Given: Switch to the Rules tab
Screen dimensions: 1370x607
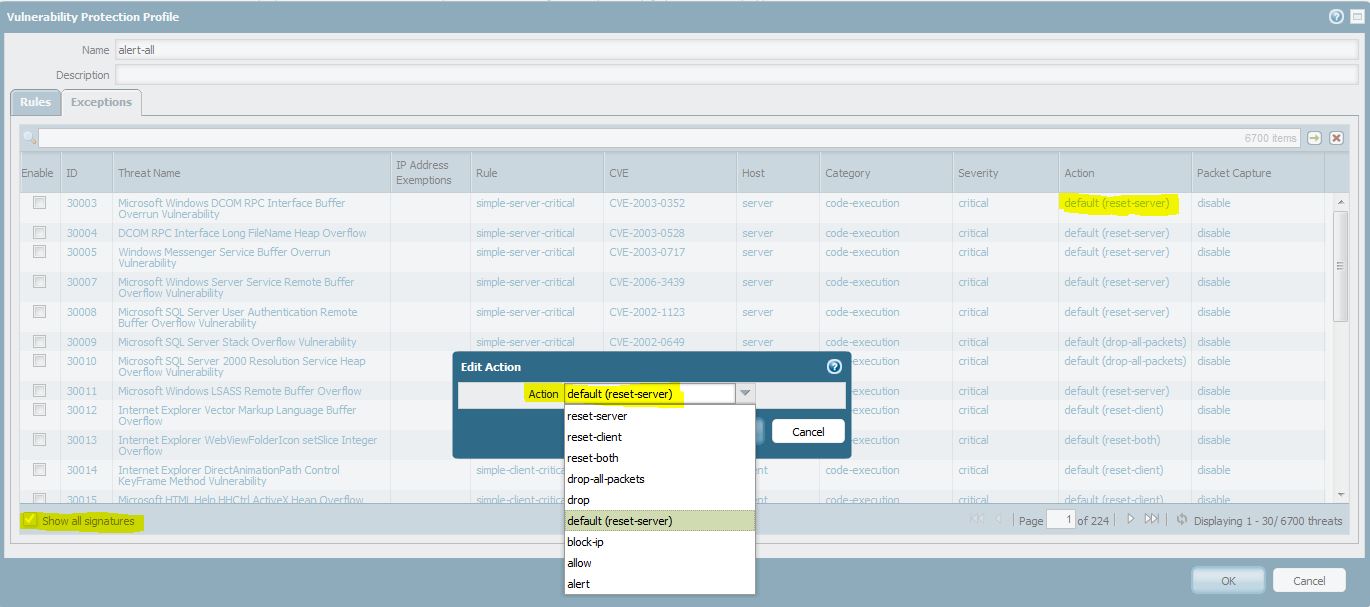Looking at the screenshot, I should pyautogui.click(x=35, y=102).
